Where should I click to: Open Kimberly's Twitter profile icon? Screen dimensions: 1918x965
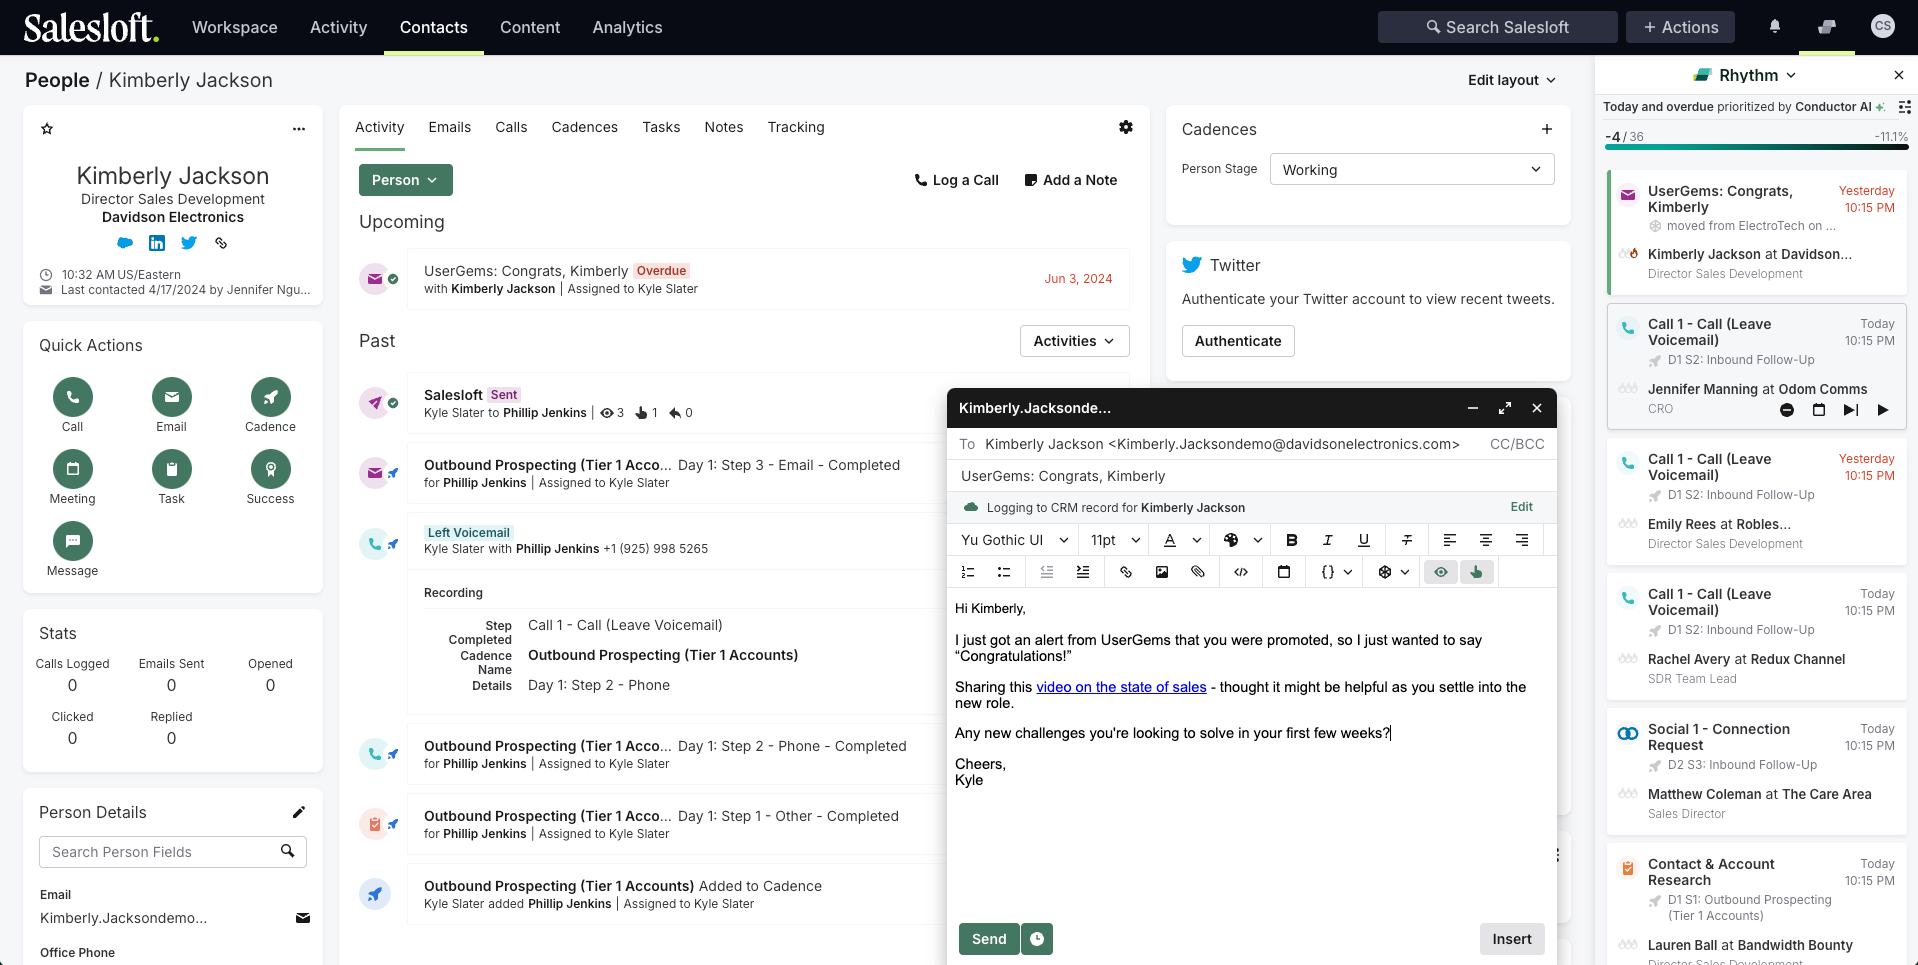(189, 243)
